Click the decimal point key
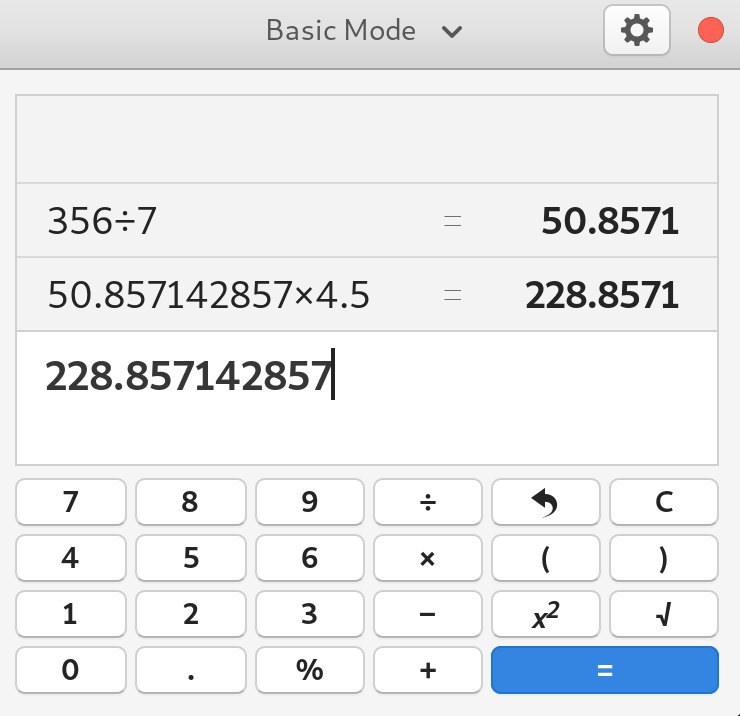The image size is (740, 716). (x=191, y=670)
